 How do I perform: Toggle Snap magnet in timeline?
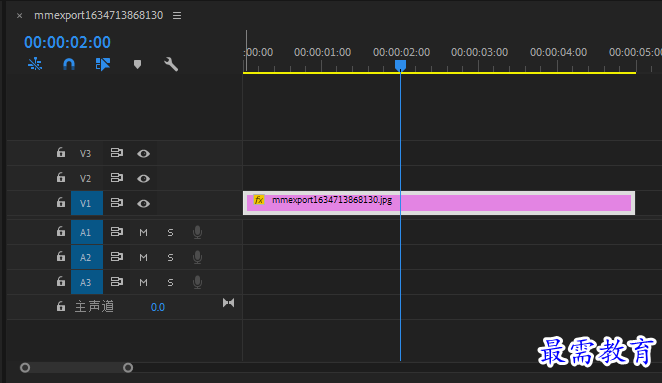pos(69,64)
